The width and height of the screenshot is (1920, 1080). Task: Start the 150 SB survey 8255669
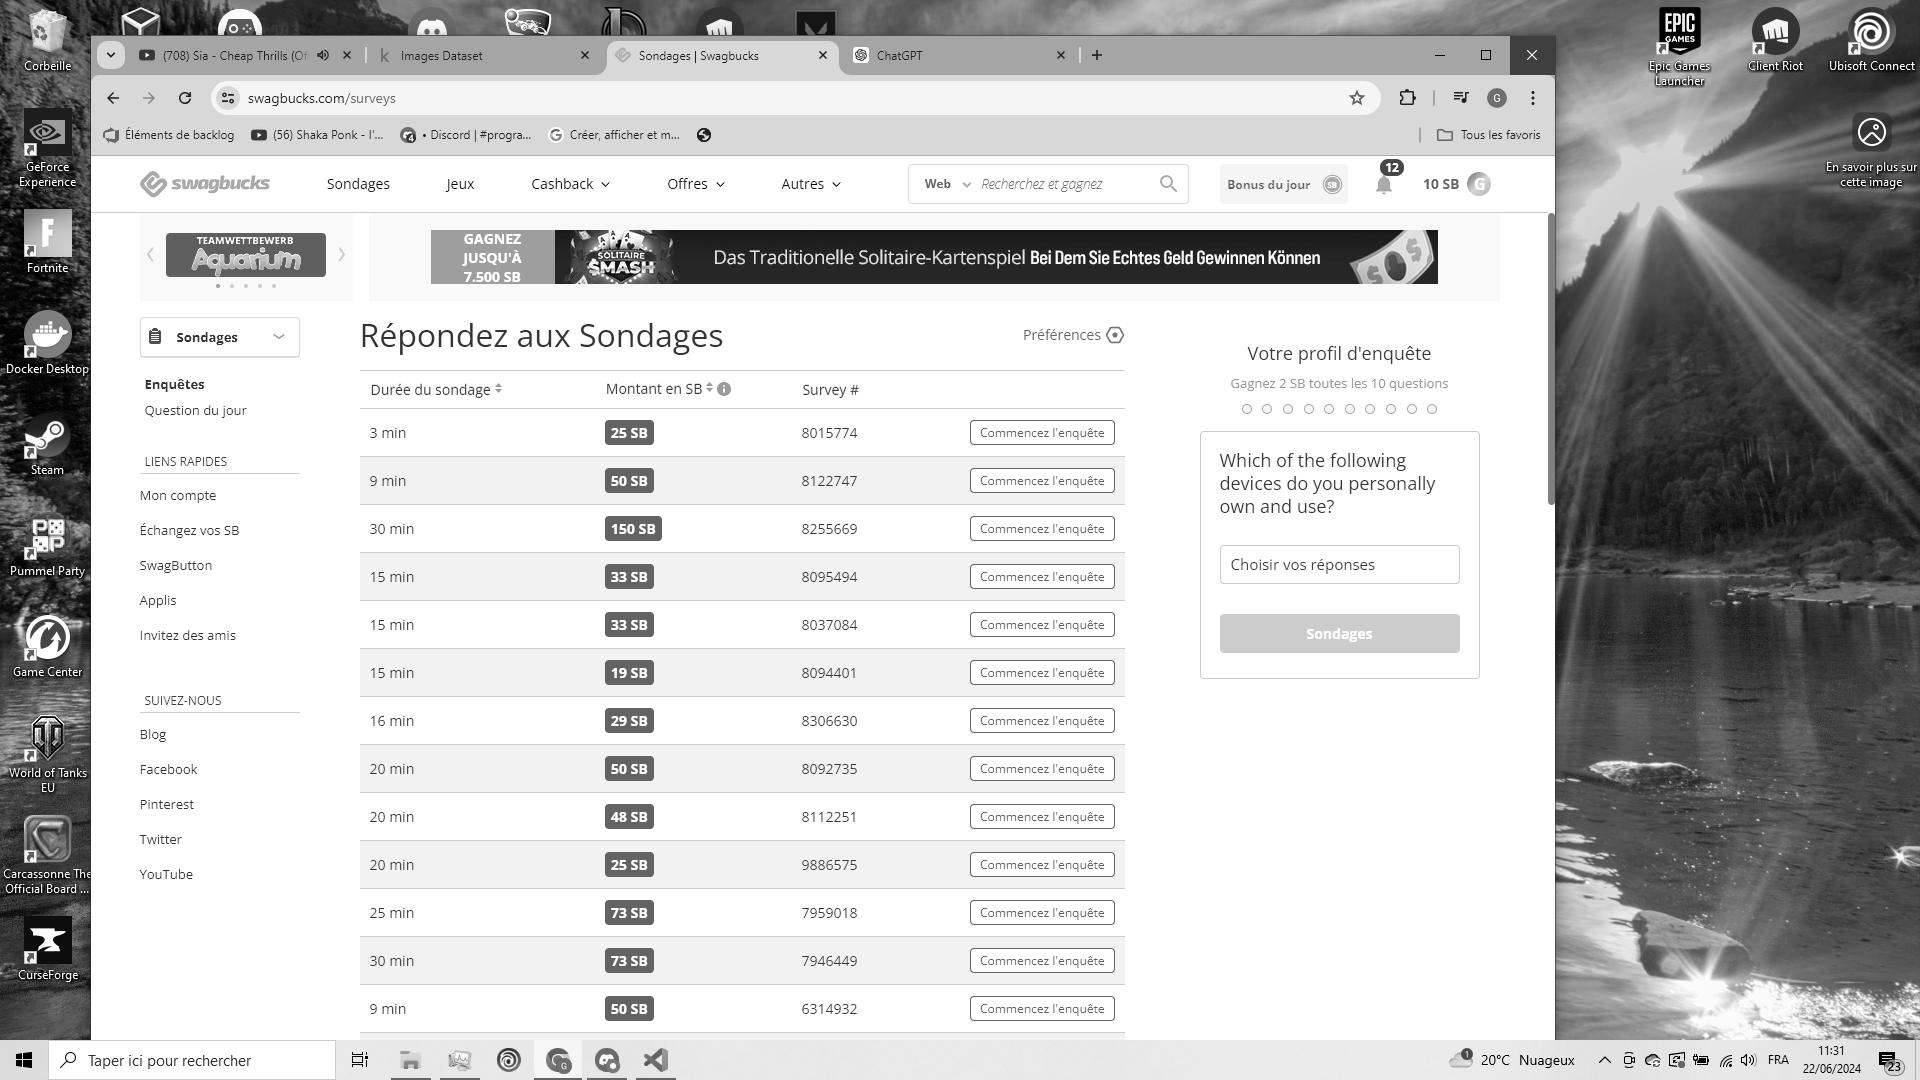coord(1042,529)
